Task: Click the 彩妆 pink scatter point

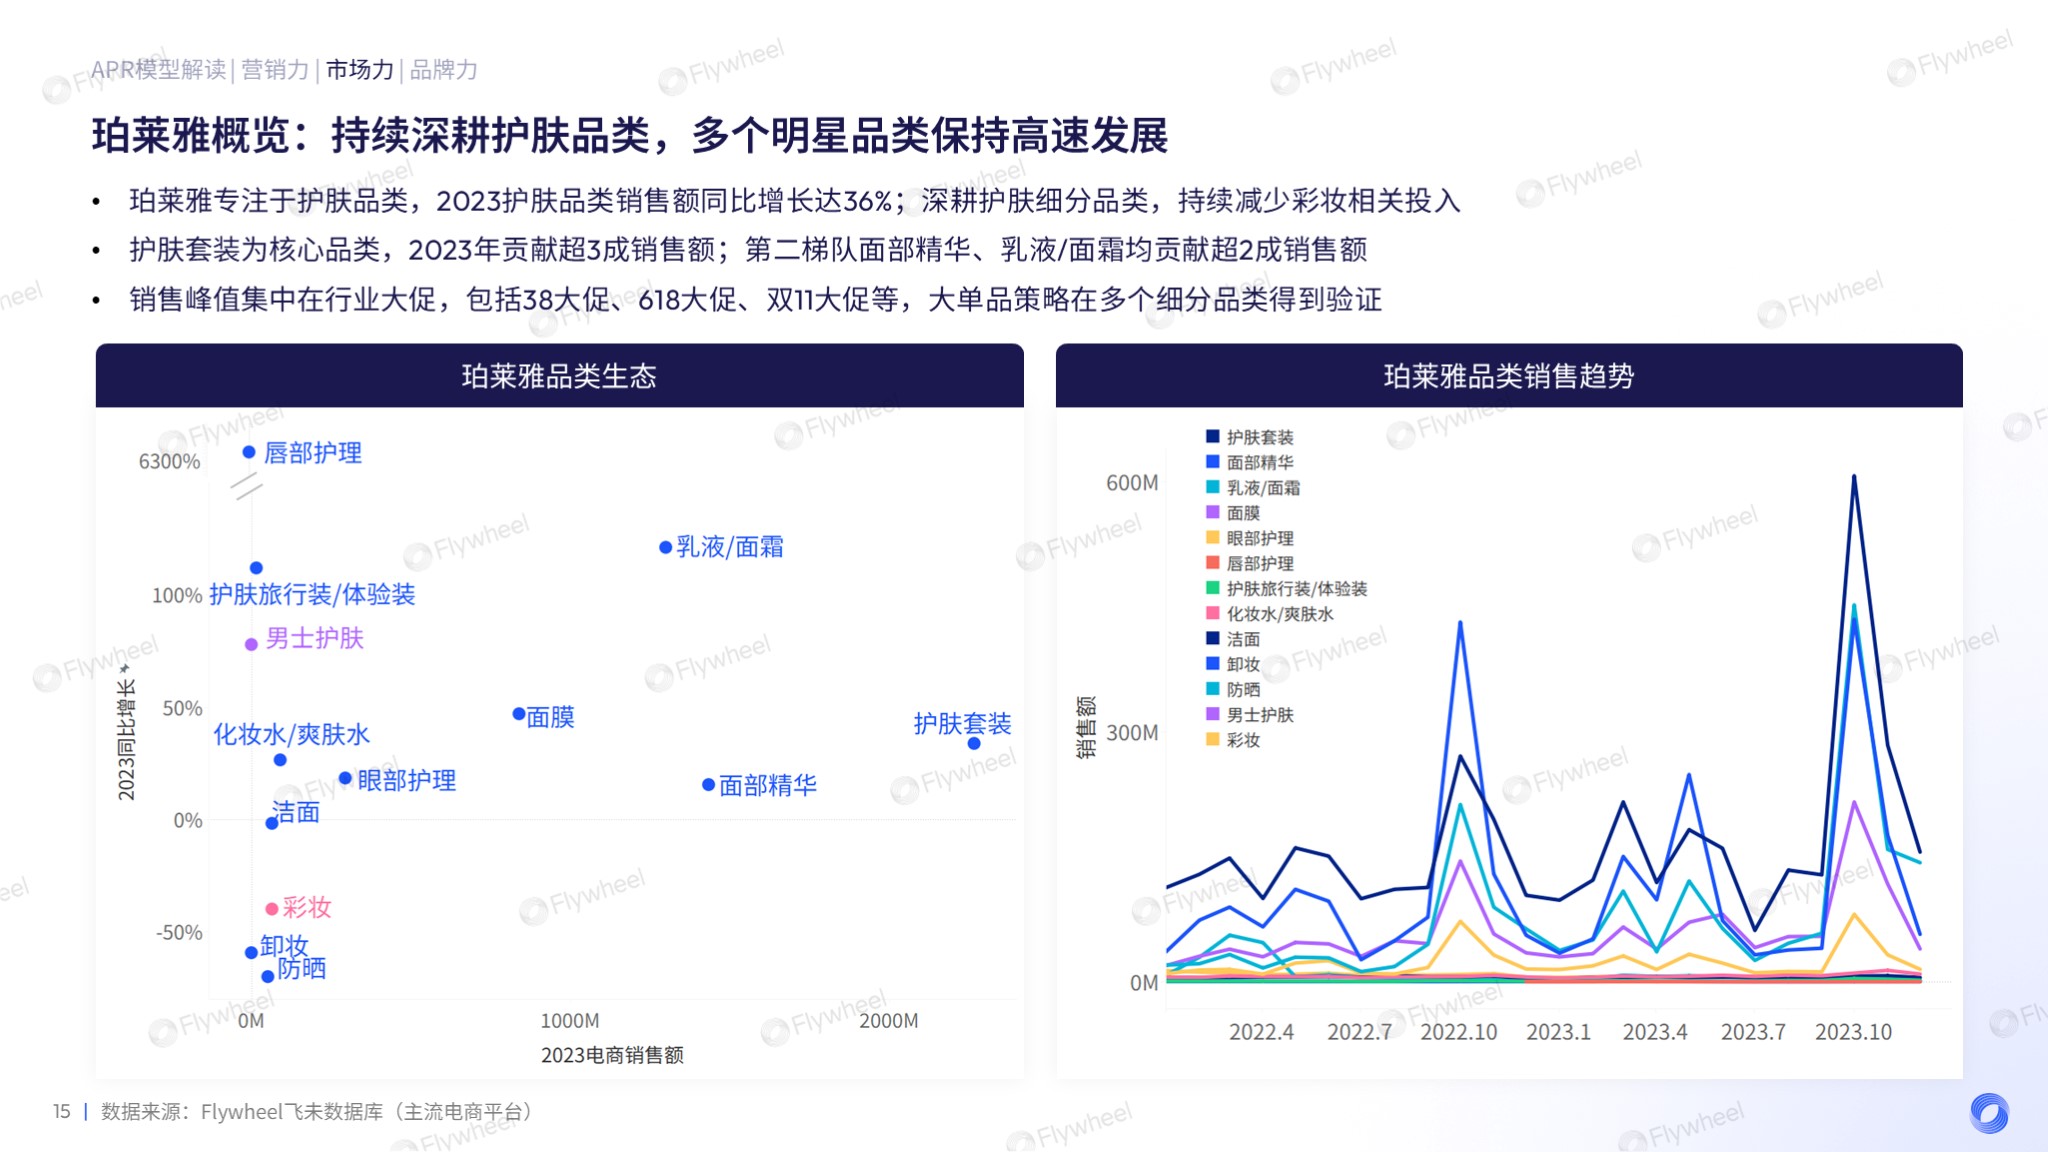Action: click(271, 909)
